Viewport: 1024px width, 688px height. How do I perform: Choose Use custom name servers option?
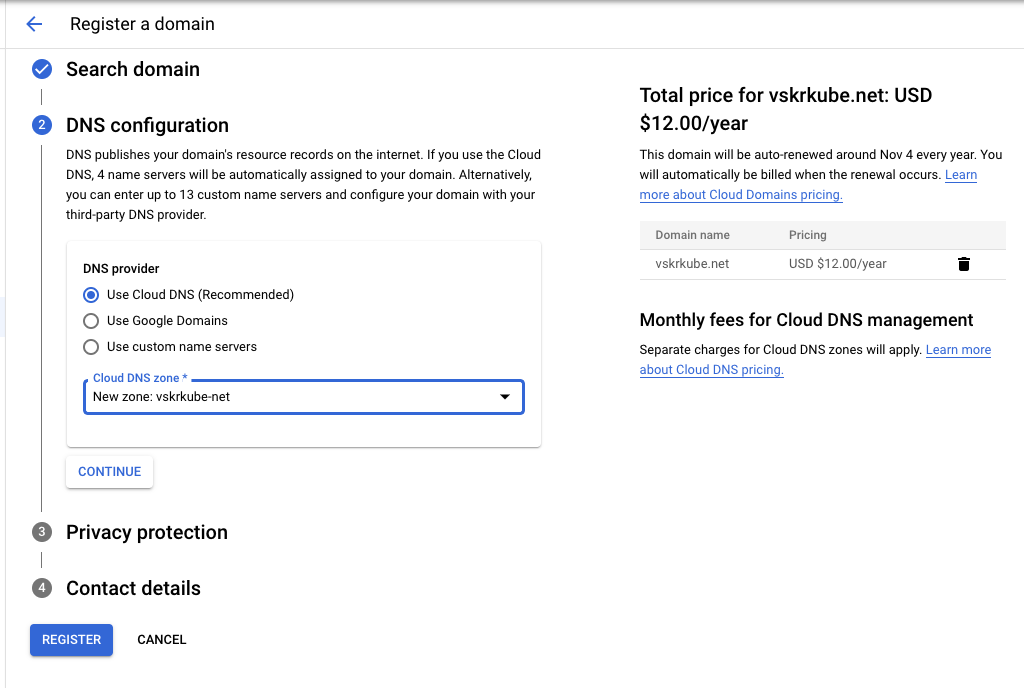click(x=91, y=347)
